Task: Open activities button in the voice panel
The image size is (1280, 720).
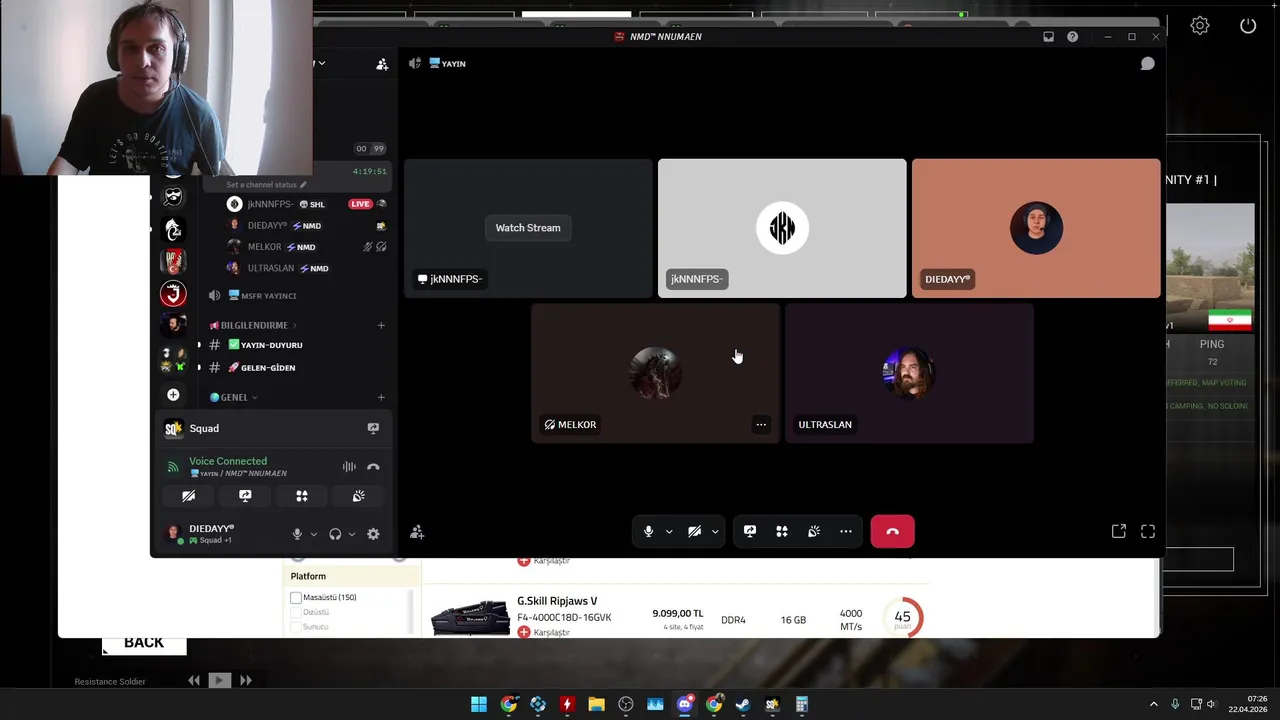Action: [302, 496]
